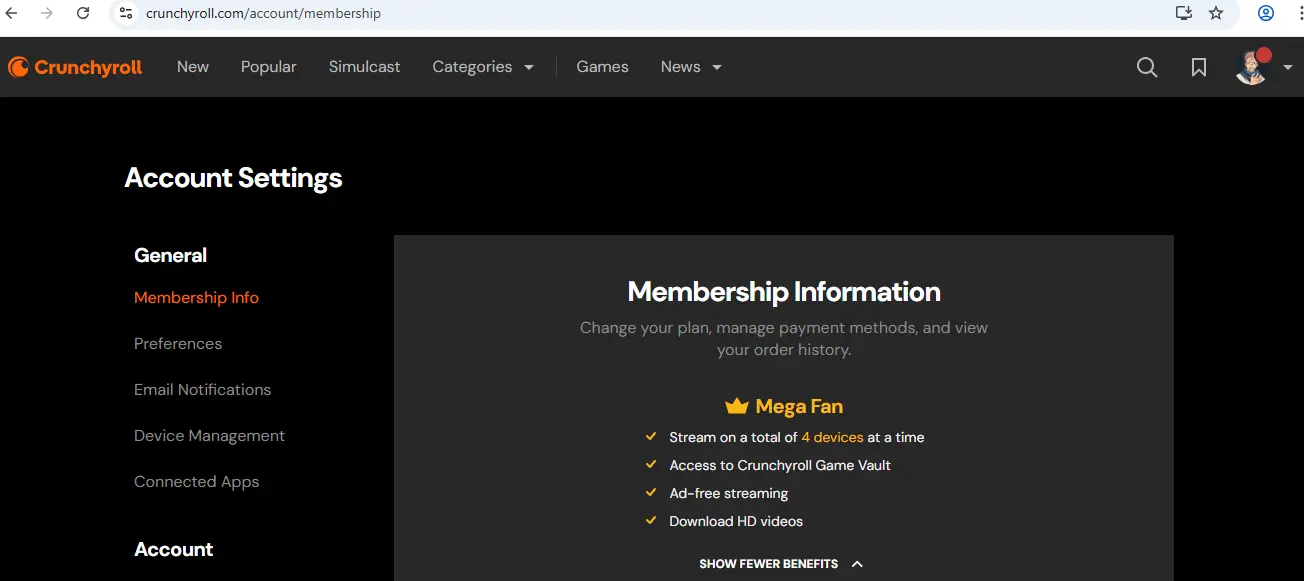The image size is (1304, 581).
Task: Click the Mega Fan crown icon
Action: click(x=737, y=406)
